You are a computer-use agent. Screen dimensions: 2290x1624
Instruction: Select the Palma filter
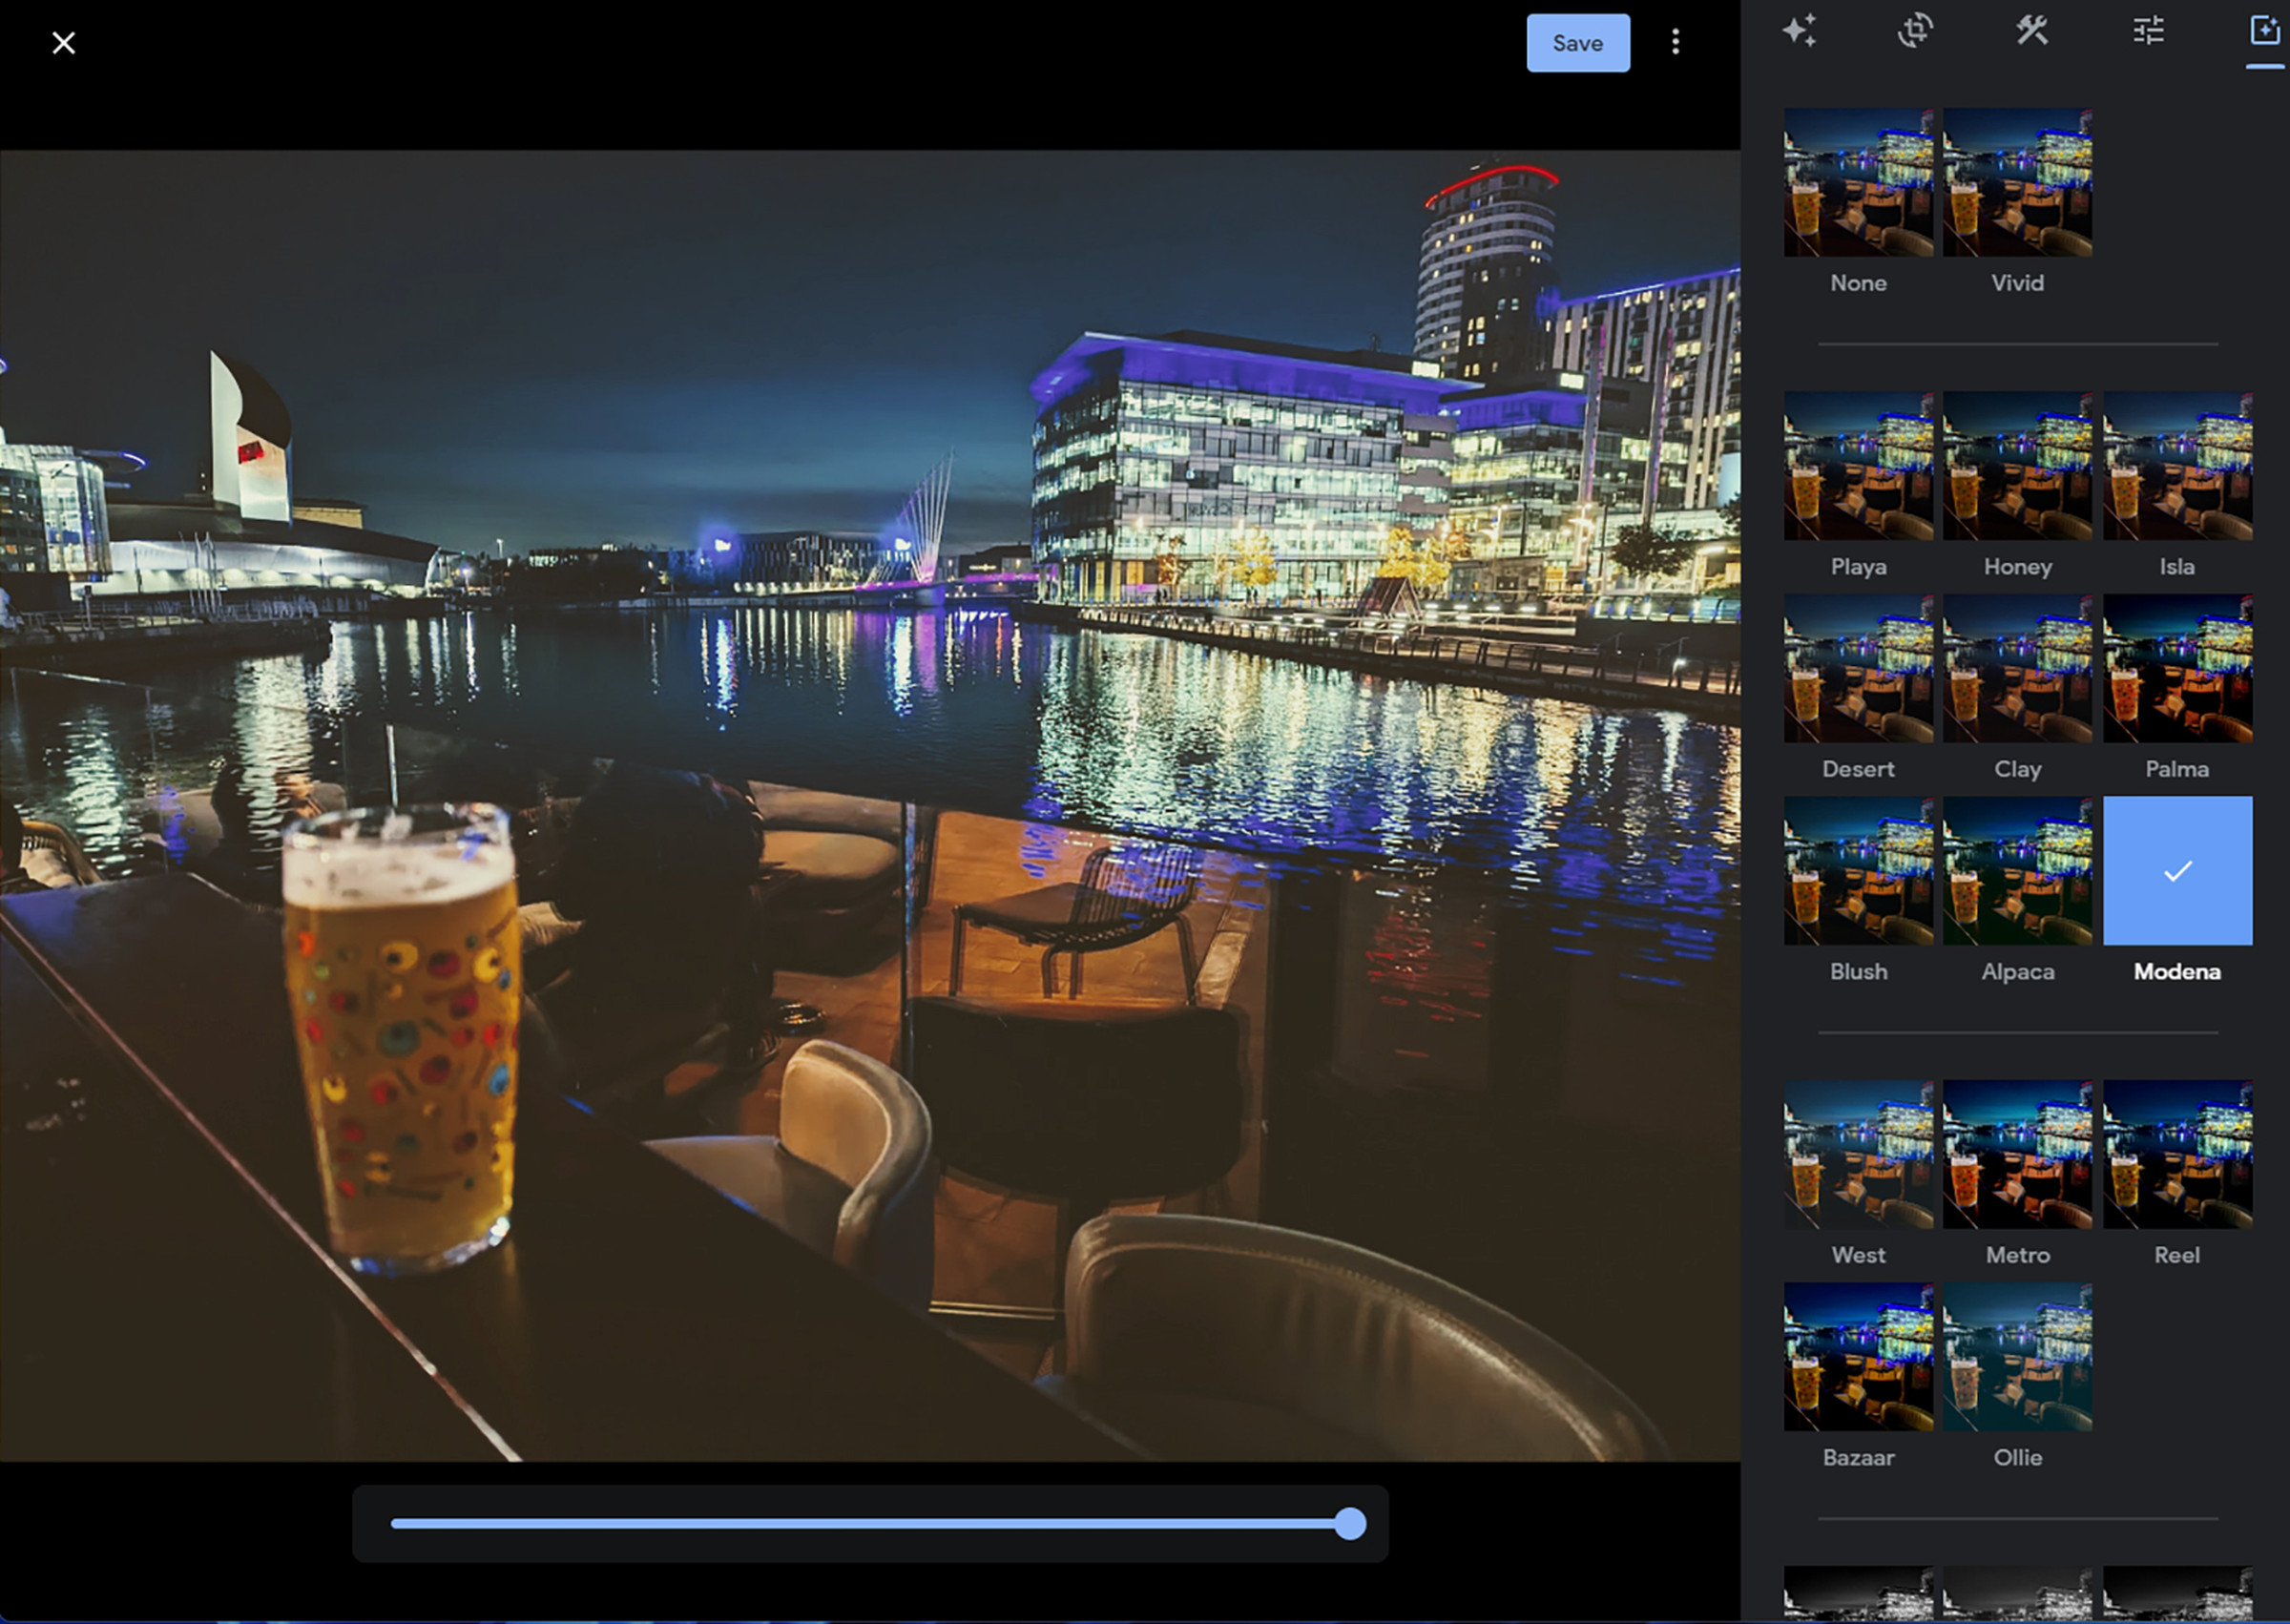click(2177, 668)
